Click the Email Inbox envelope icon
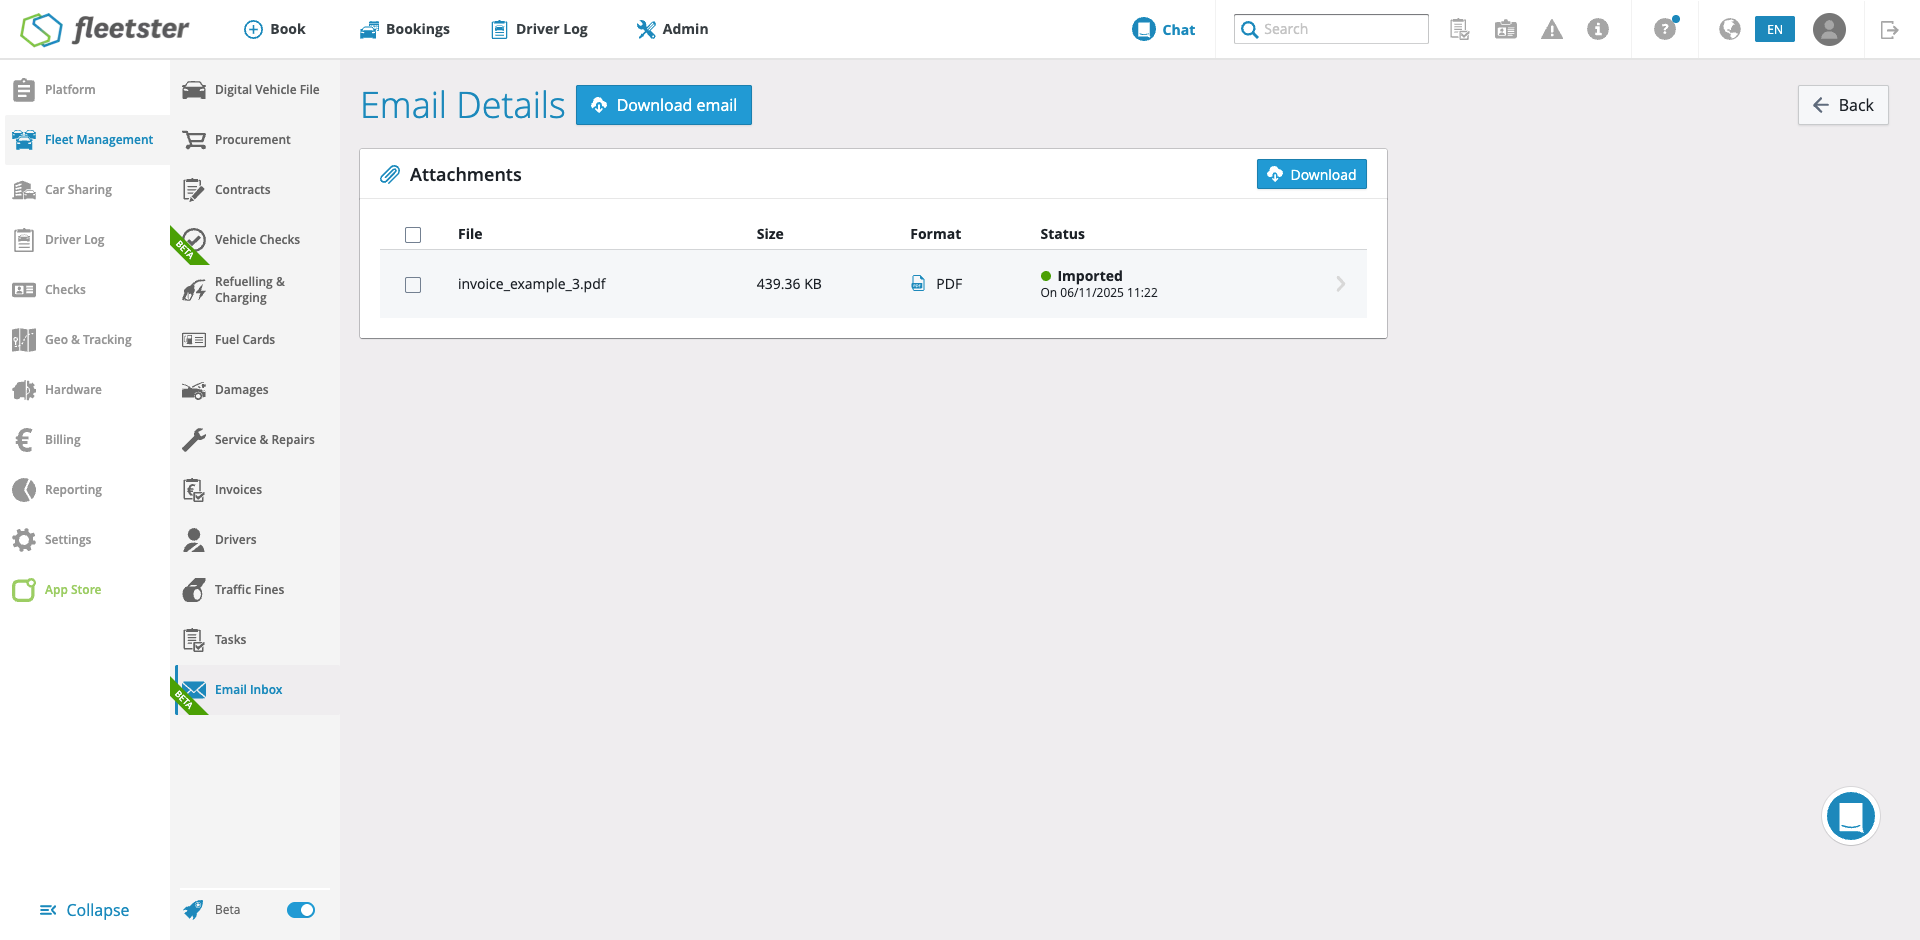1920x940 pixels. (194, 690)
